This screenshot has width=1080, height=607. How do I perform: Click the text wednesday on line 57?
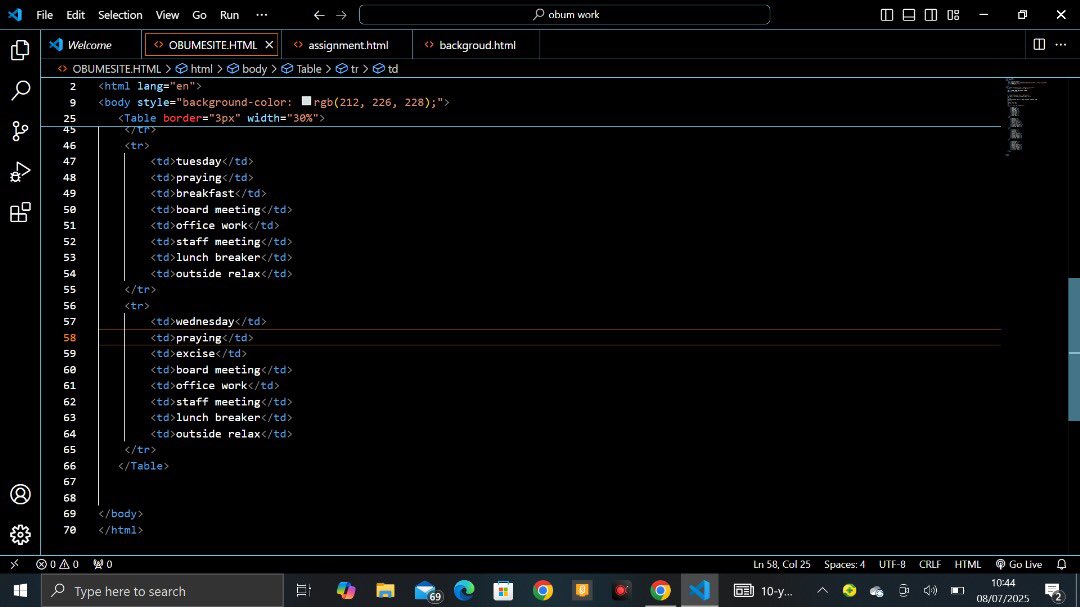tap(205, 322)
